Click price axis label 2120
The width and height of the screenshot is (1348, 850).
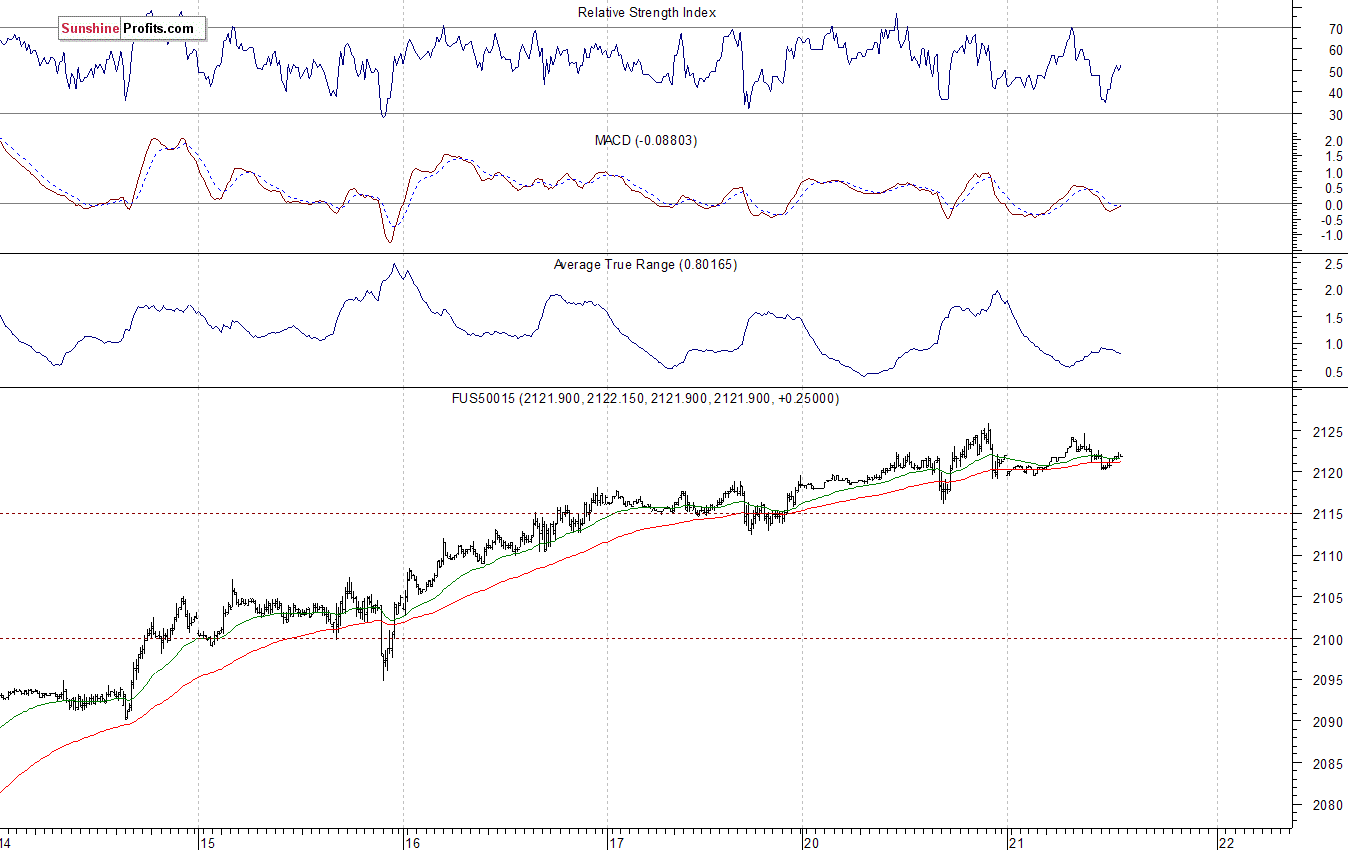click(1328, 473)
